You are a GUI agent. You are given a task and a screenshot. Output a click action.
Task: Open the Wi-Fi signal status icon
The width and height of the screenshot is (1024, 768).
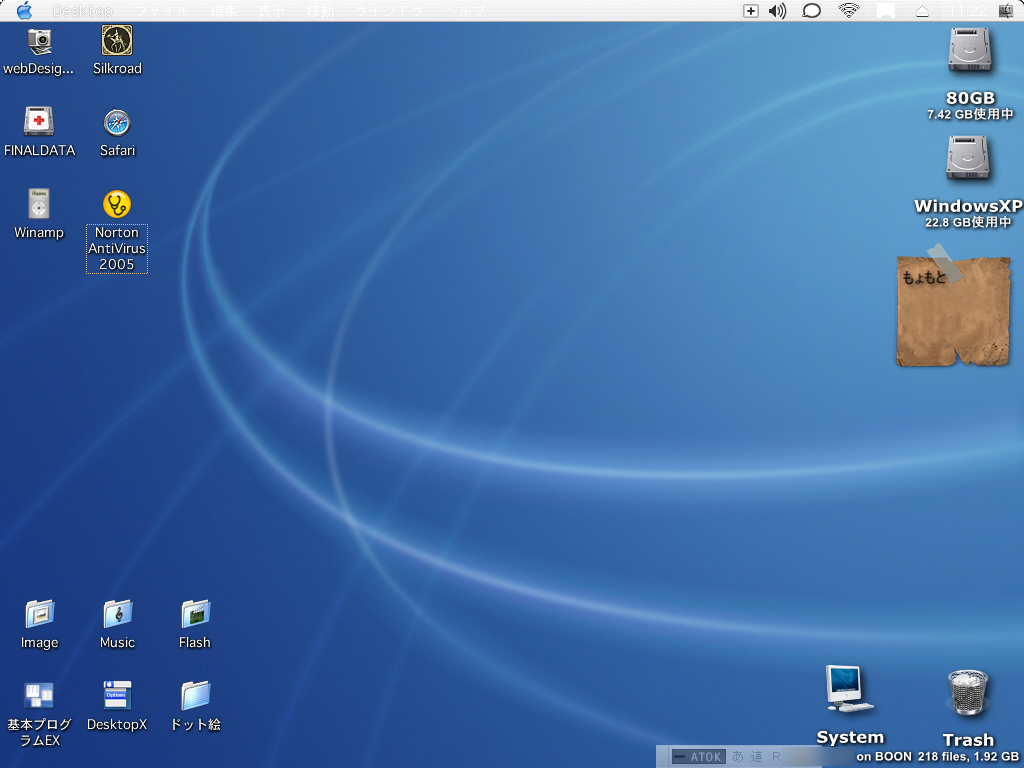pyautogui.click(x=848, y=10)
